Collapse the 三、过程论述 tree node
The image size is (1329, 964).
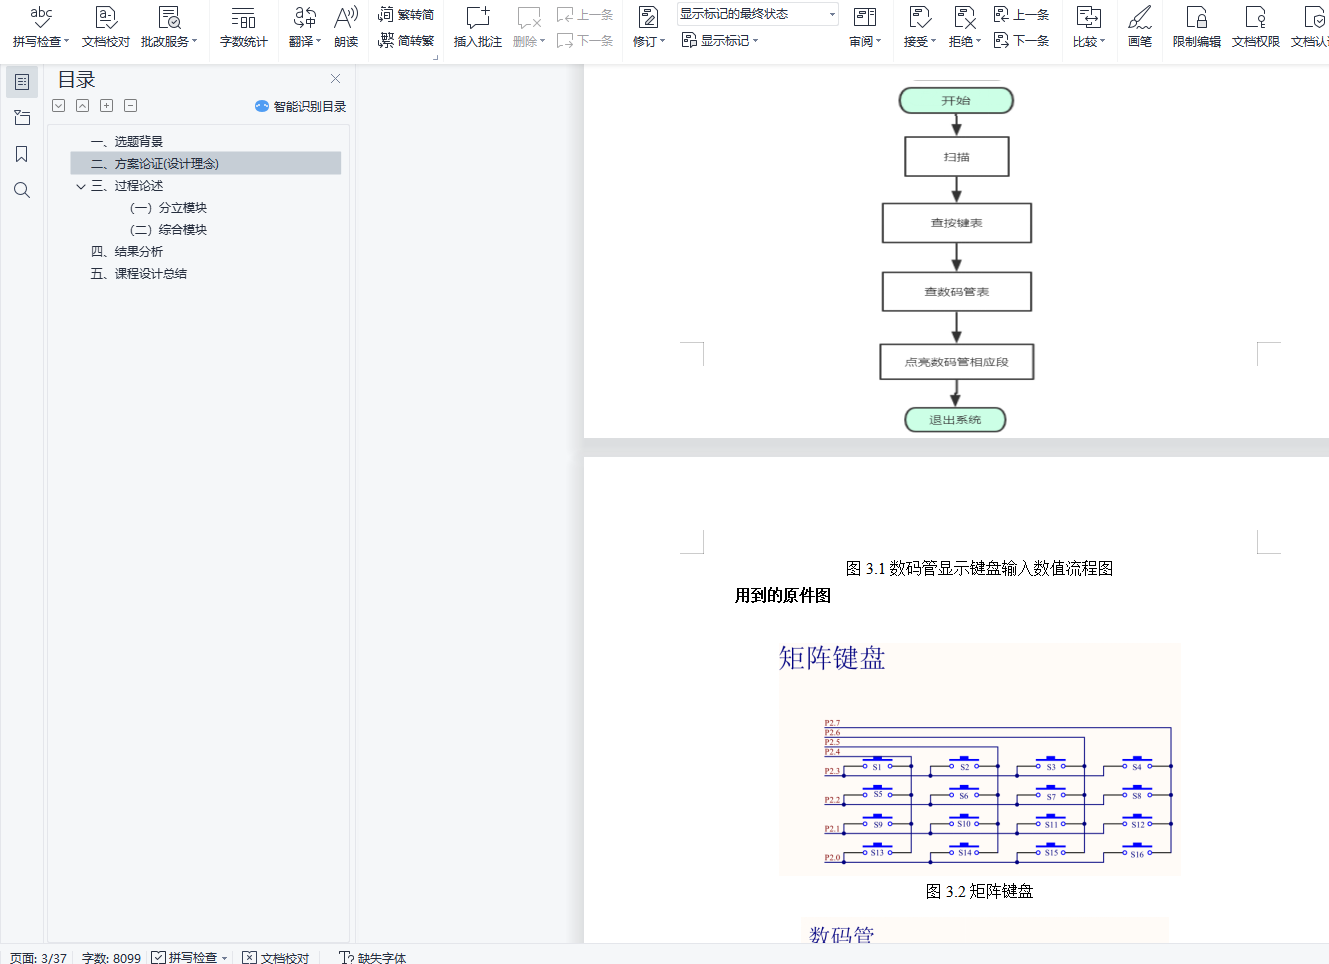coord(81,186)
